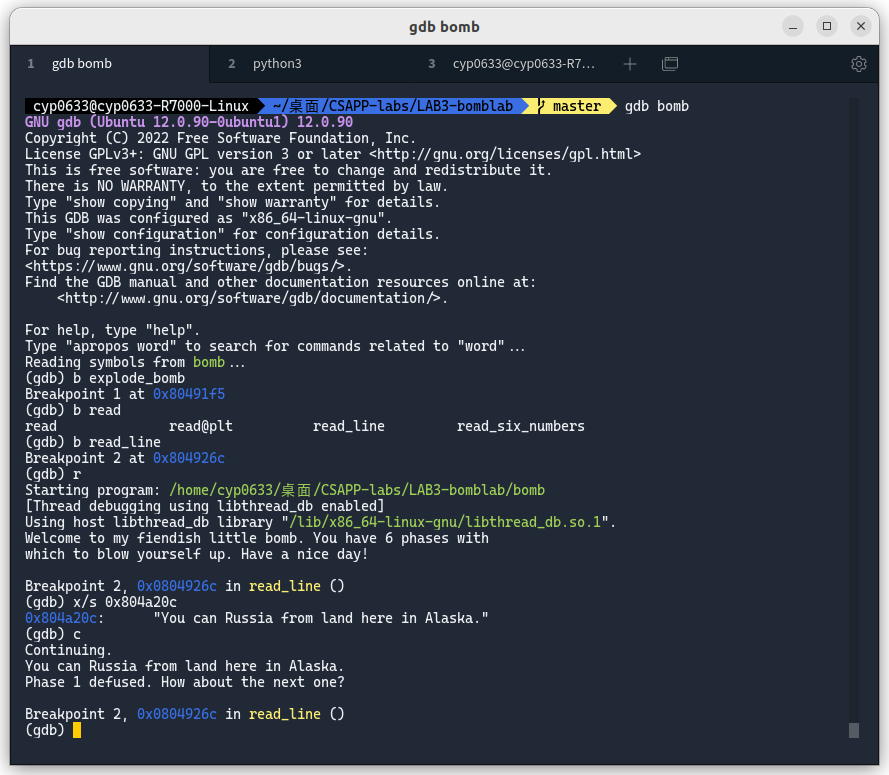Click the terminal scrollbar thumb
This screenshot has width=889, height=775.
(x=854, y=730)
